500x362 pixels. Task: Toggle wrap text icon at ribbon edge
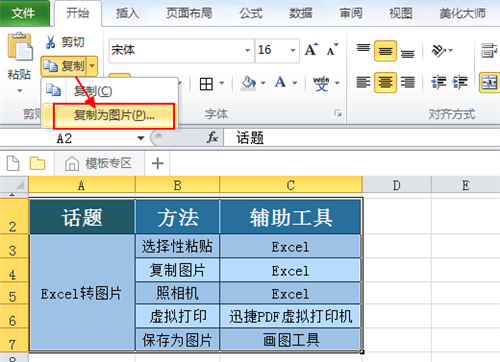tap(489, 51)
